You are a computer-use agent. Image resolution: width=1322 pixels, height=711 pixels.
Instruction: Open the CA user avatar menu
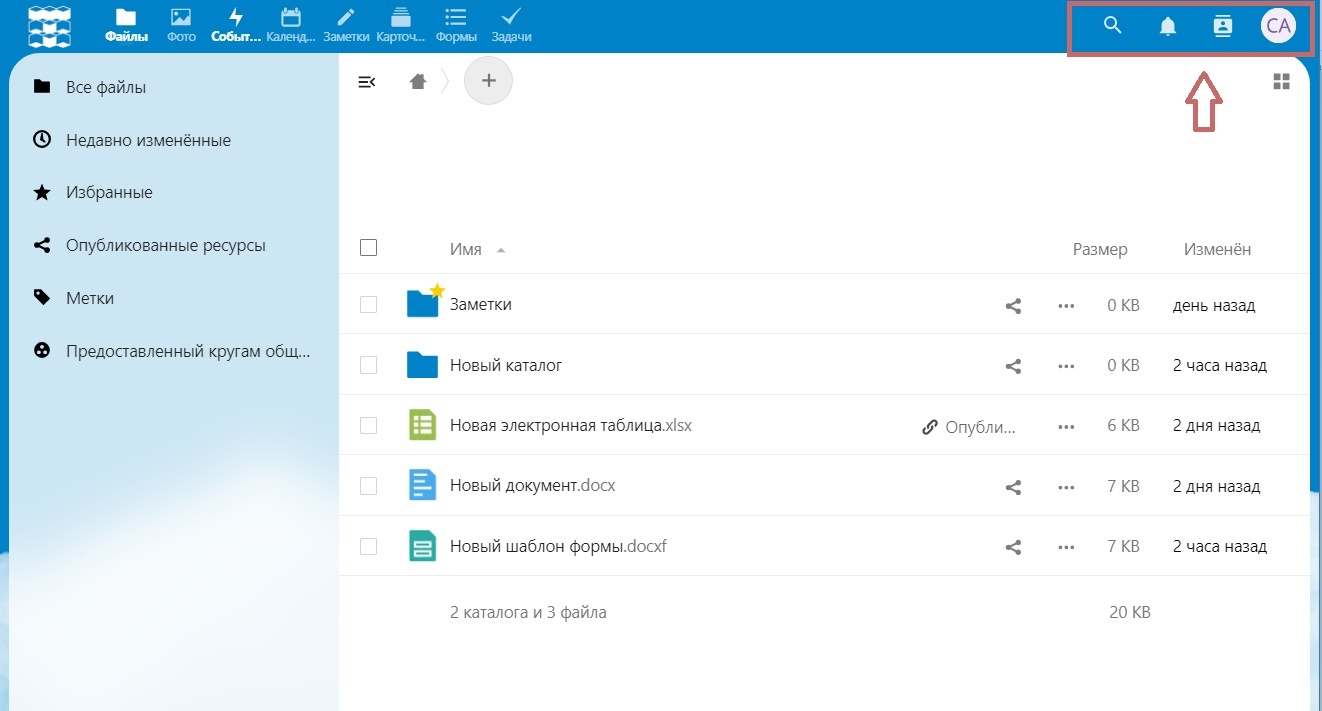[x=1278, y=26]
